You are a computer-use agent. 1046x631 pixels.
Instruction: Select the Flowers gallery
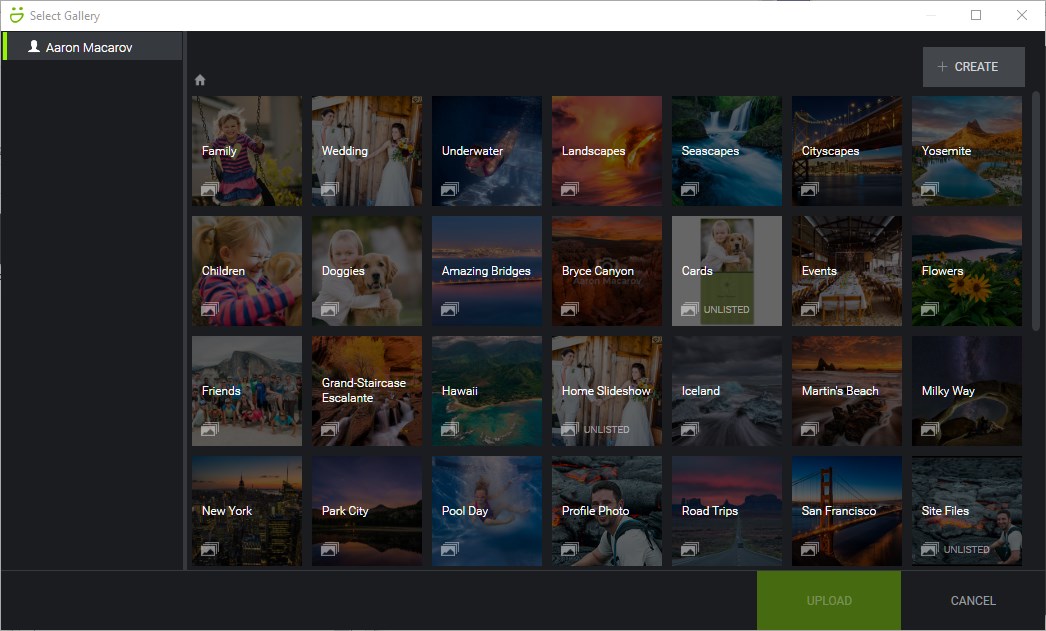pyautogui.click(x=967, y=271)
